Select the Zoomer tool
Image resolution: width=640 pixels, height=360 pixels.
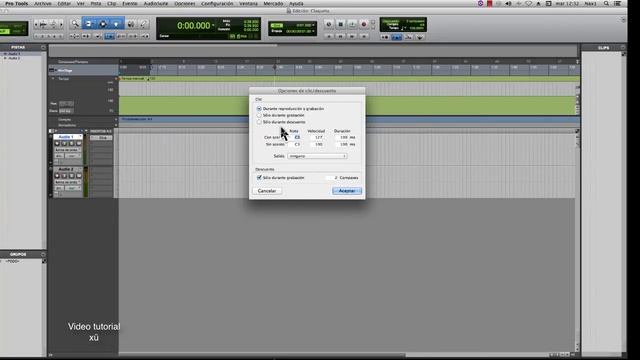[x=75, y=24]
